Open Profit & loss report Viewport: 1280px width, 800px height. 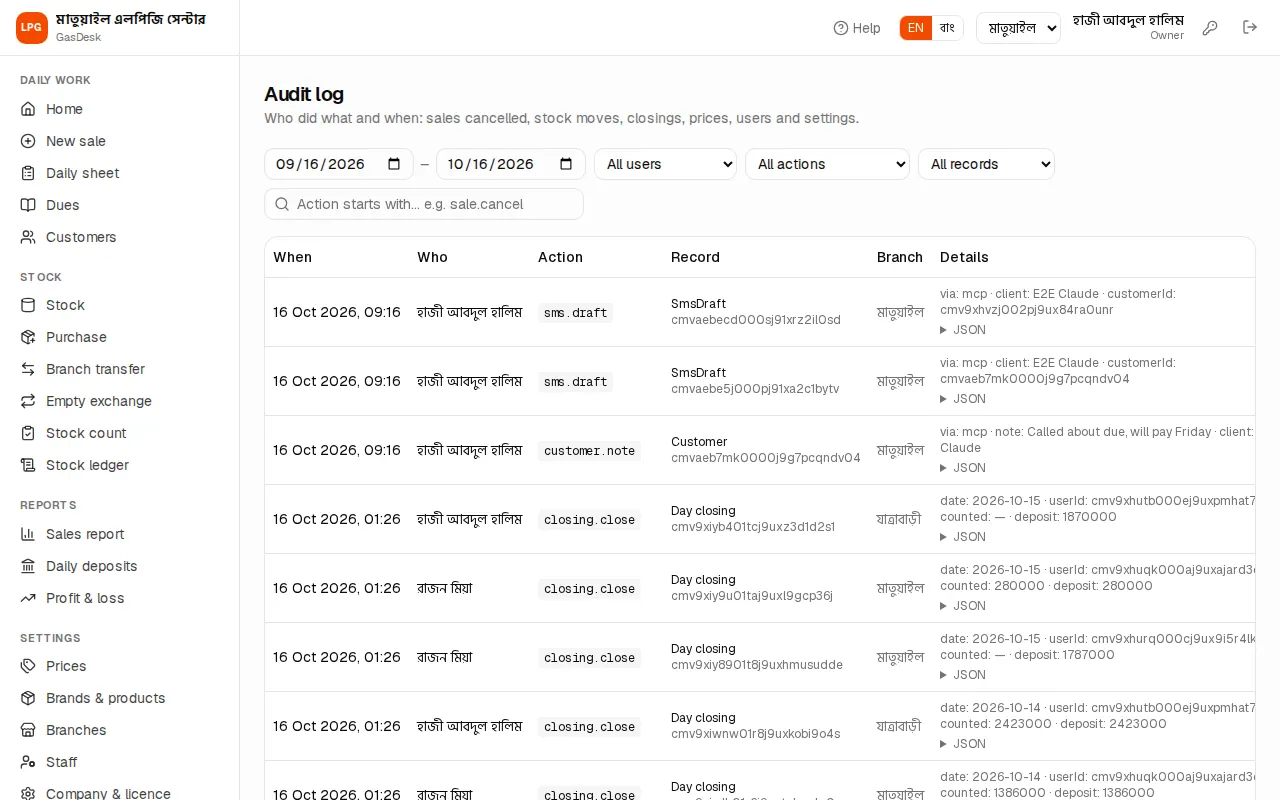tap(120, 598)
